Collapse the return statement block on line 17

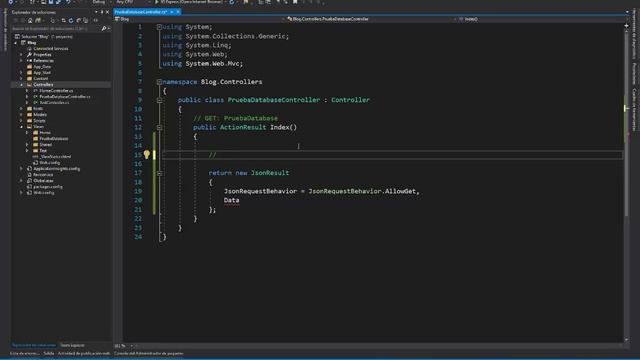[x=159, y=173]
